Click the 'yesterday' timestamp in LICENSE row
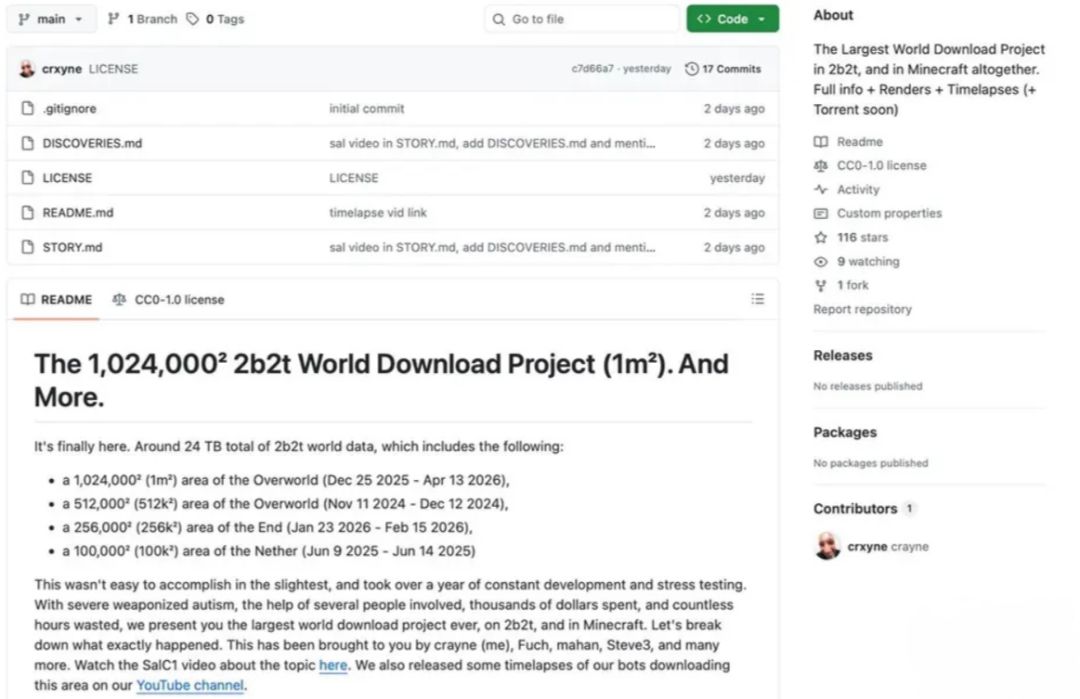Image resolution: width=1080 pixels, height=699 pixels. pos(737,178)
